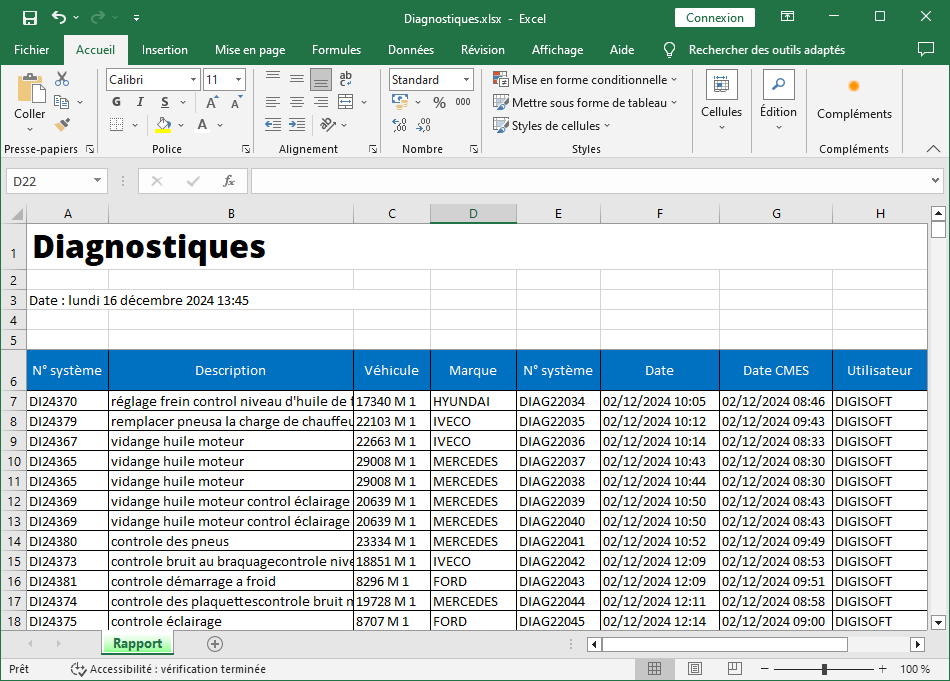Click the Format Painter brush icon
Screen dimensions: 950x681
(62, 125)
